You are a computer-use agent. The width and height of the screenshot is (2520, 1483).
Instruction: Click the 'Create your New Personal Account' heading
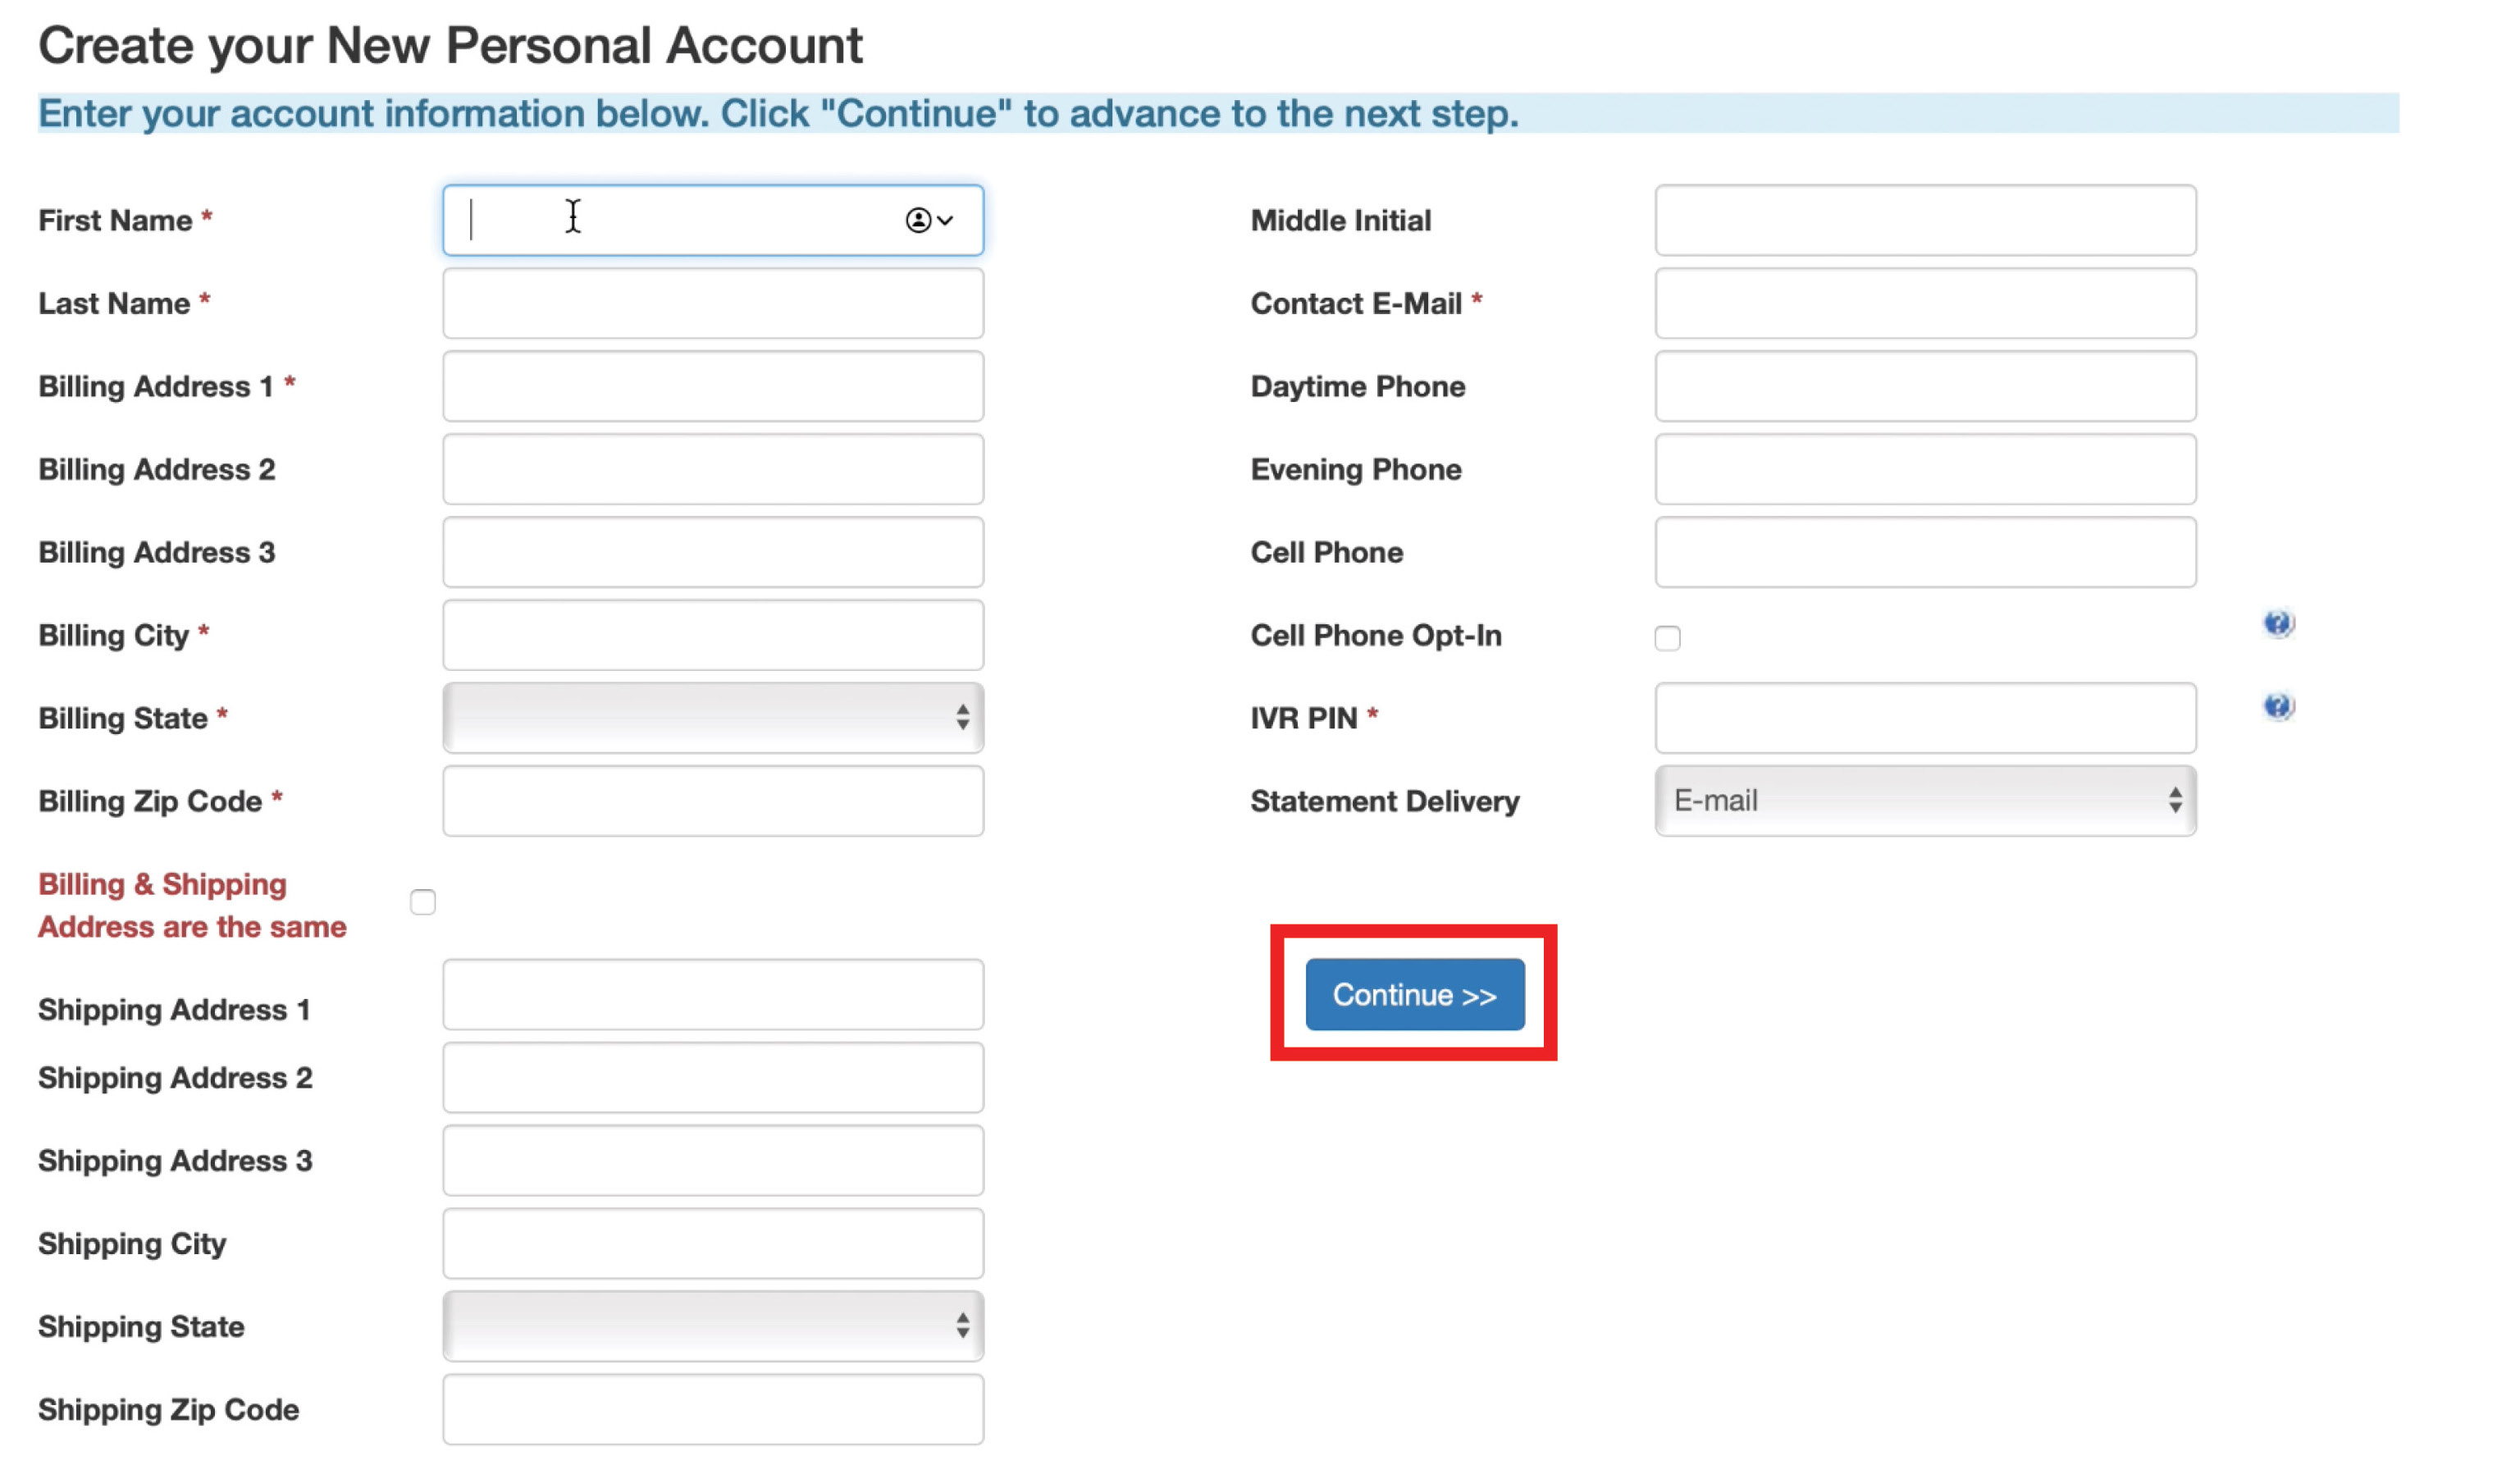pyautogui.click(x=450, y=46)
